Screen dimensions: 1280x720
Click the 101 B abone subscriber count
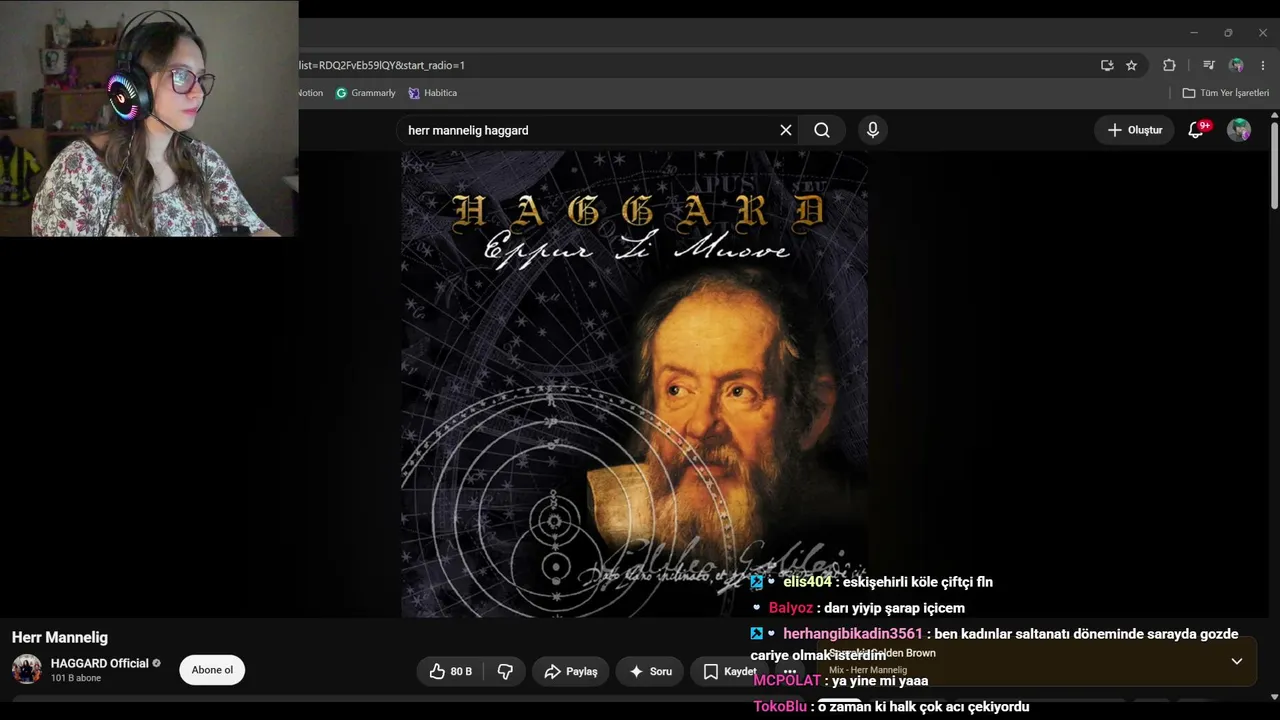point(76,678)
